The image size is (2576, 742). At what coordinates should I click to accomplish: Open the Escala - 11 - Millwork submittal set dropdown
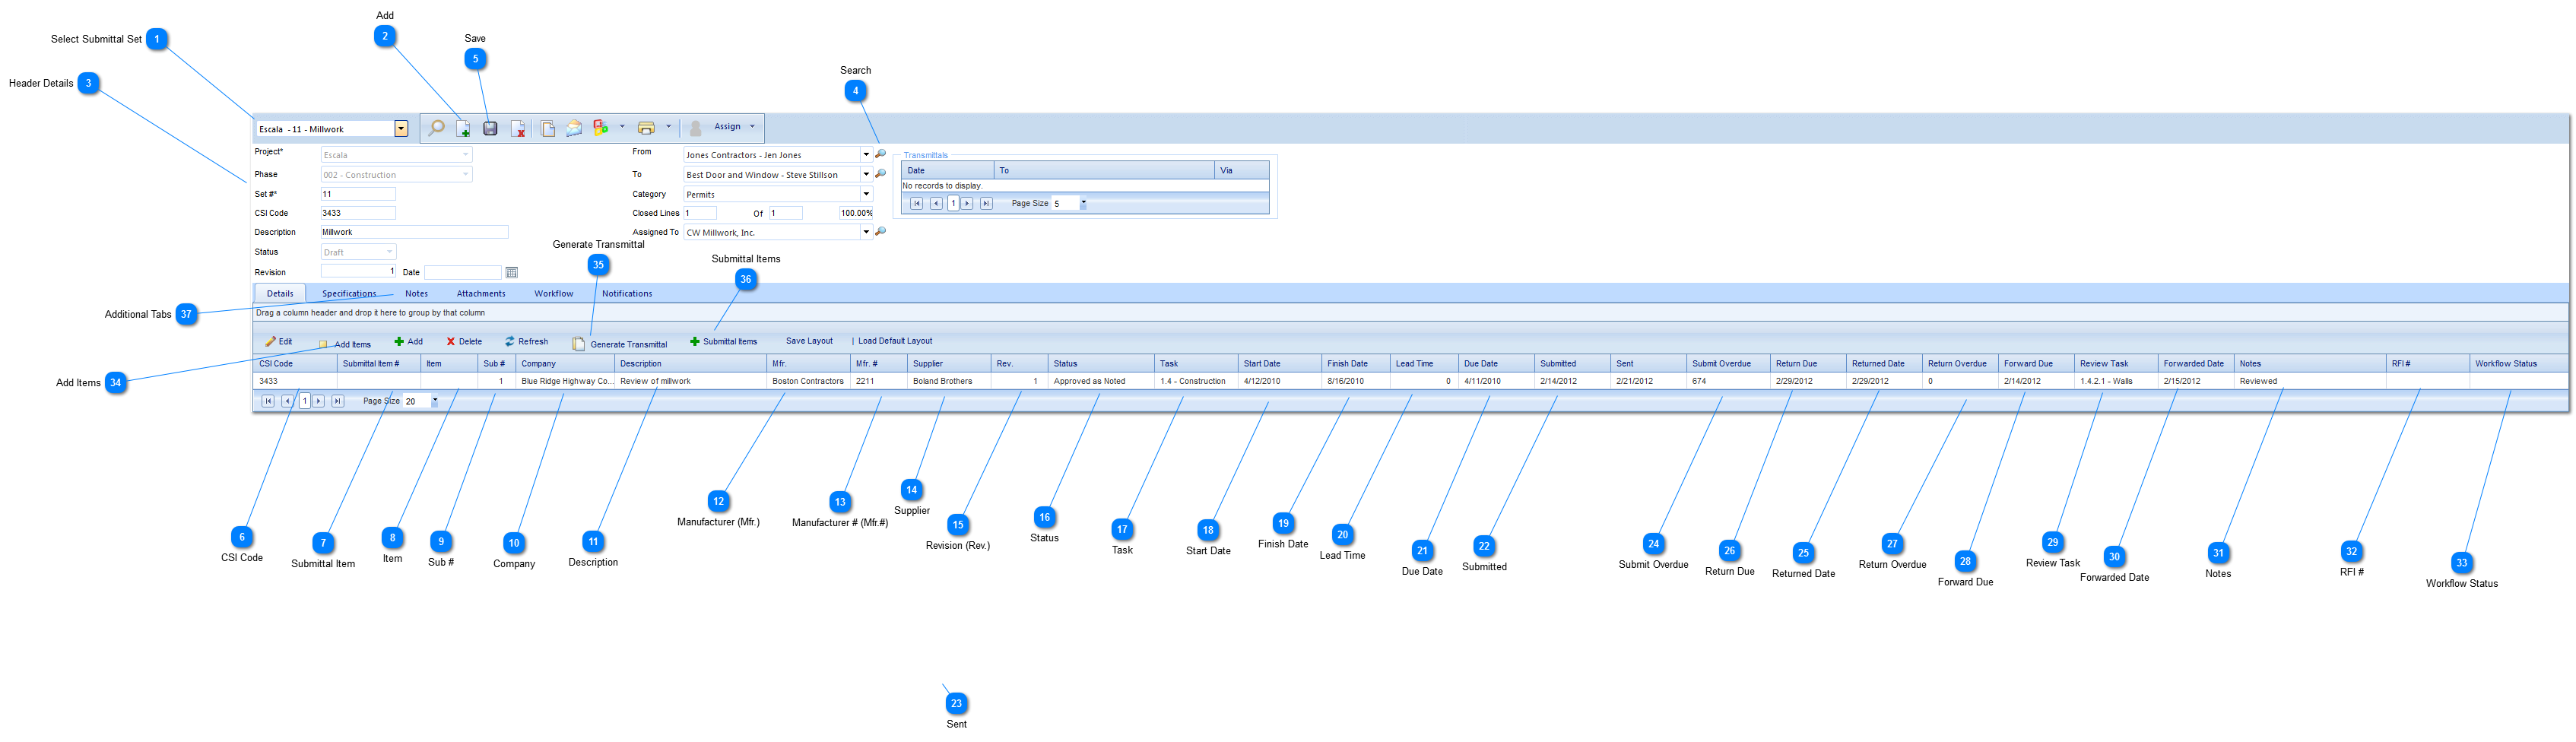click(401, 129)
